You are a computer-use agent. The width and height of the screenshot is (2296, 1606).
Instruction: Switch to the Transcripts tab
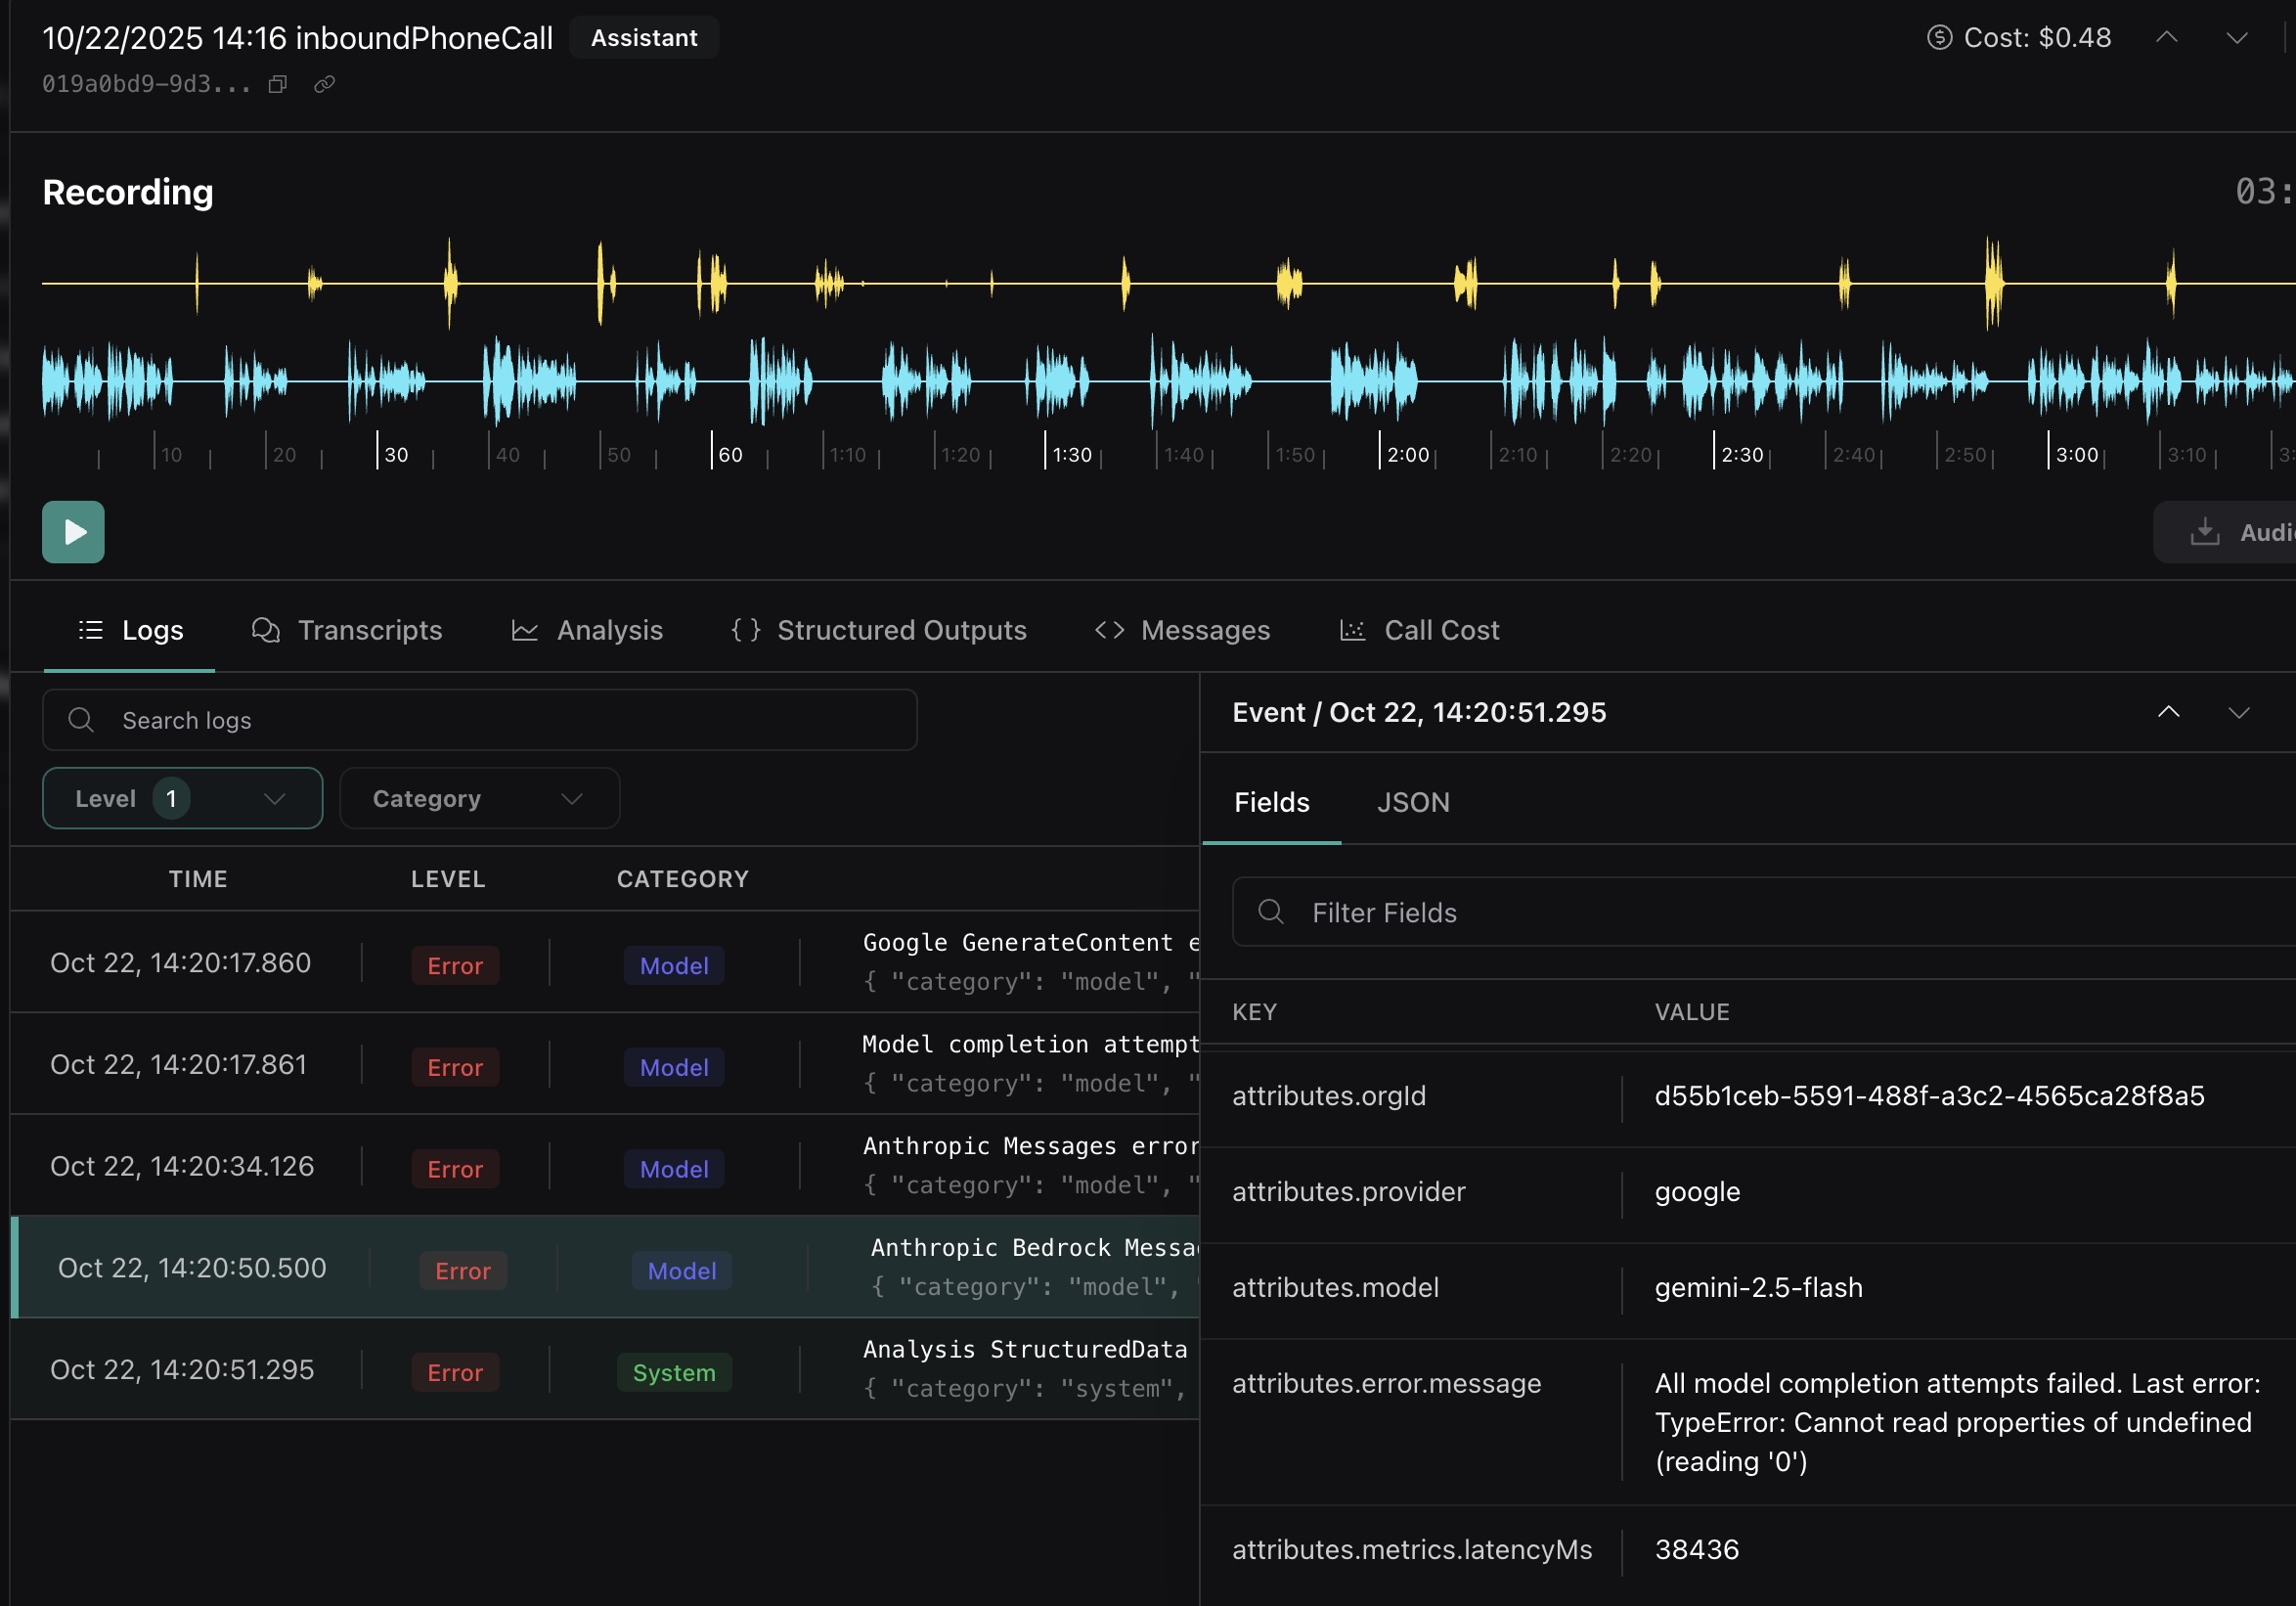[346, 630]
